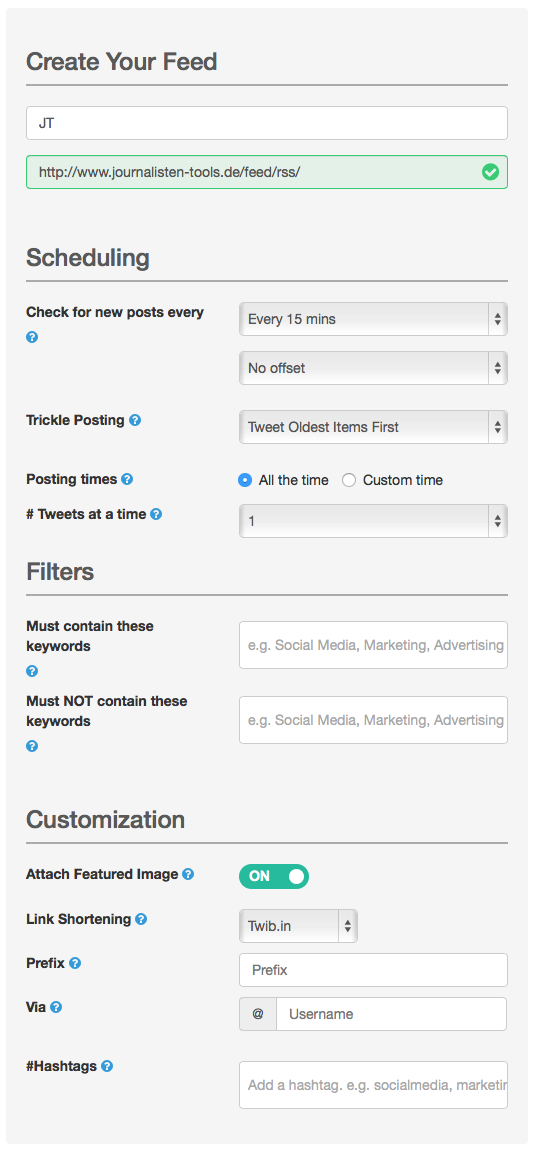542x1155 pixels.
Task: Click the Via Username input field
Action: (x=392, y=1014)
